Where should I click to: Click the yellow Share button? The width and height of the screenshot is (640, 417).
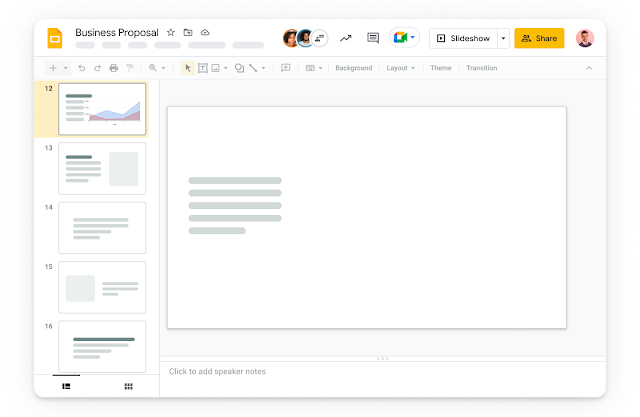pyautogui.click(x=539, y=38)
